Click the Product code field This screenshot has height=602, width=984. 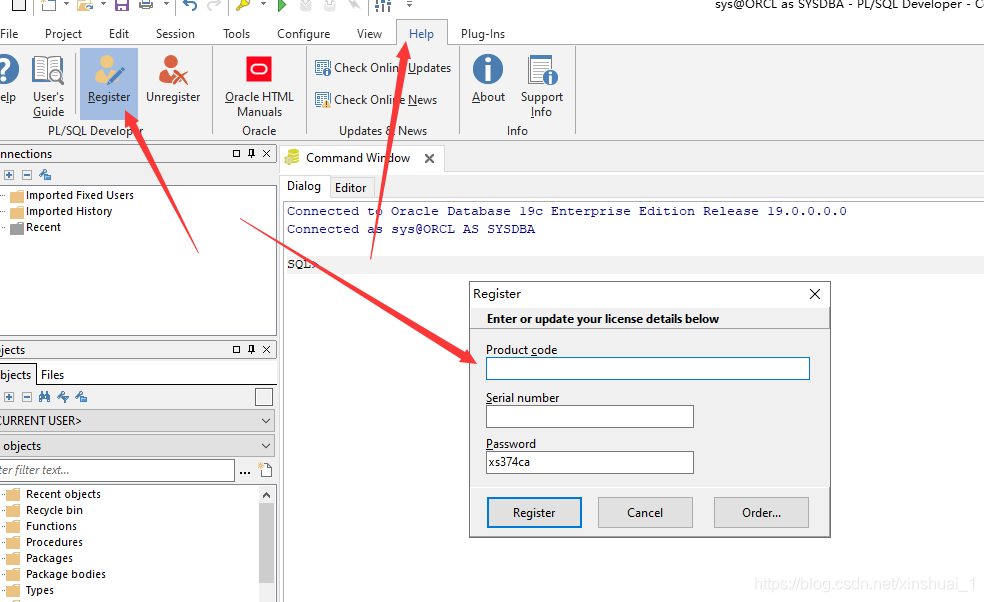tap(648, 368)
